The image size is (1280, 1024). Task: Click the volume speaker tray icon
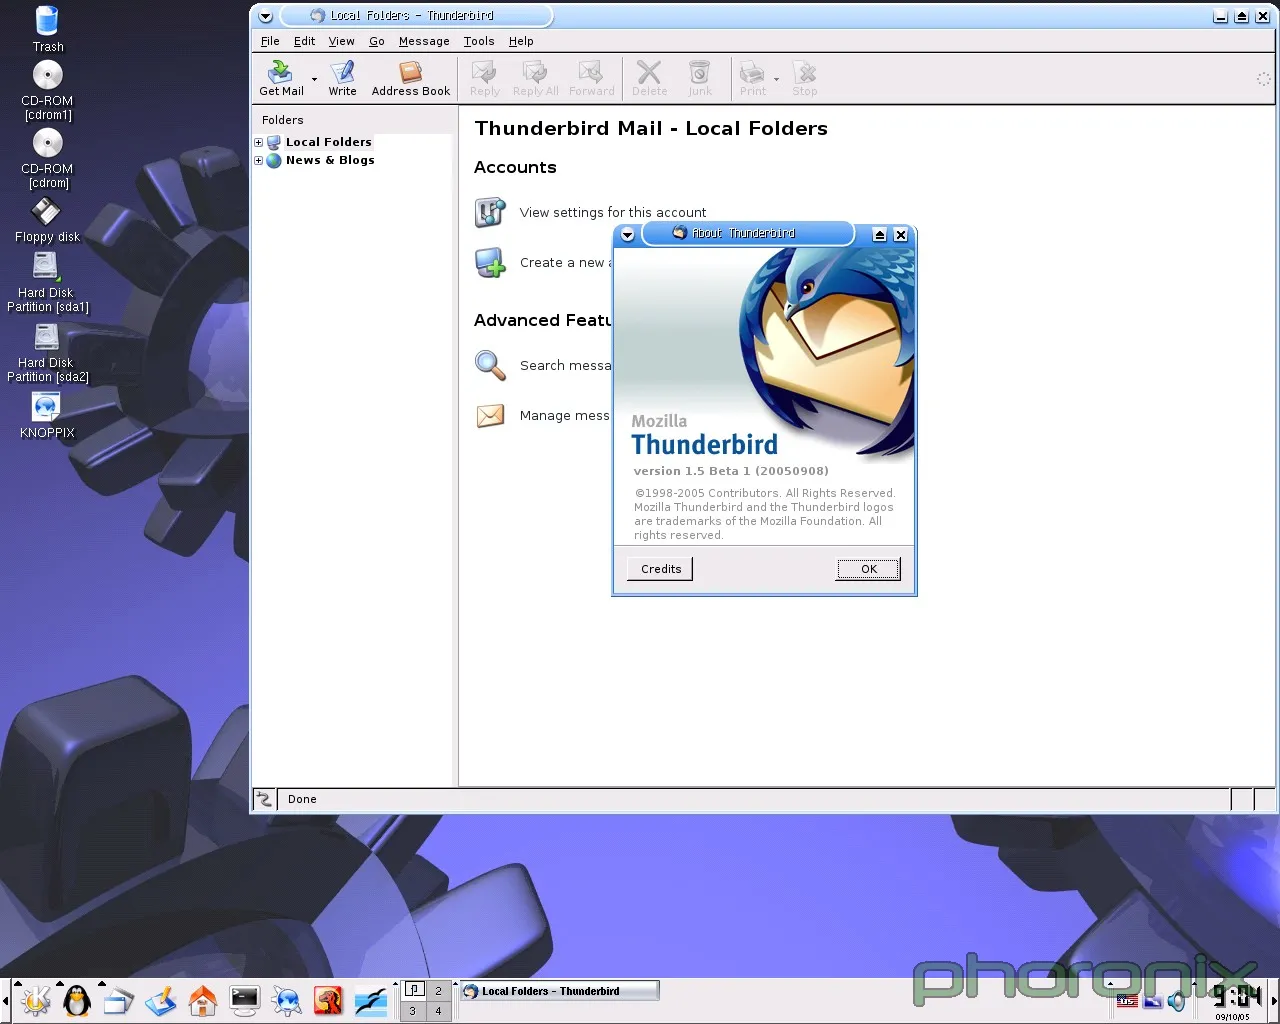click(x=1177, y=1001)
